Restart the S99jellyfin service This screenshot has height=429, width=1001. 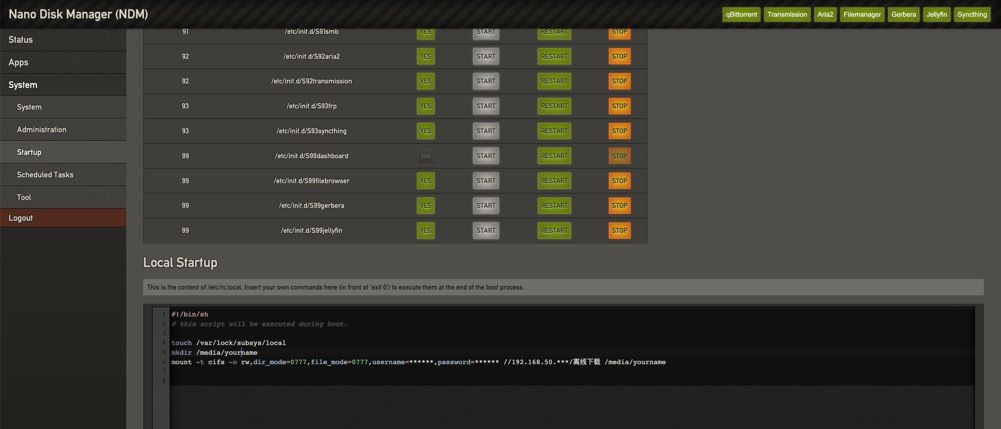[x=554, y=230]
